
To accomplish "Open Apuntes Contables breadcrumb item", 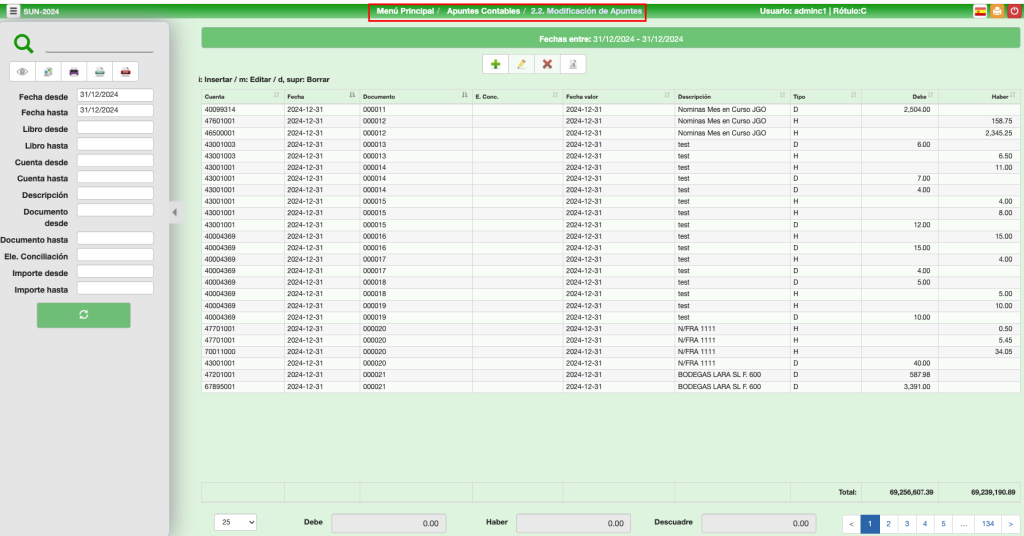I will (x=483, y=11).
